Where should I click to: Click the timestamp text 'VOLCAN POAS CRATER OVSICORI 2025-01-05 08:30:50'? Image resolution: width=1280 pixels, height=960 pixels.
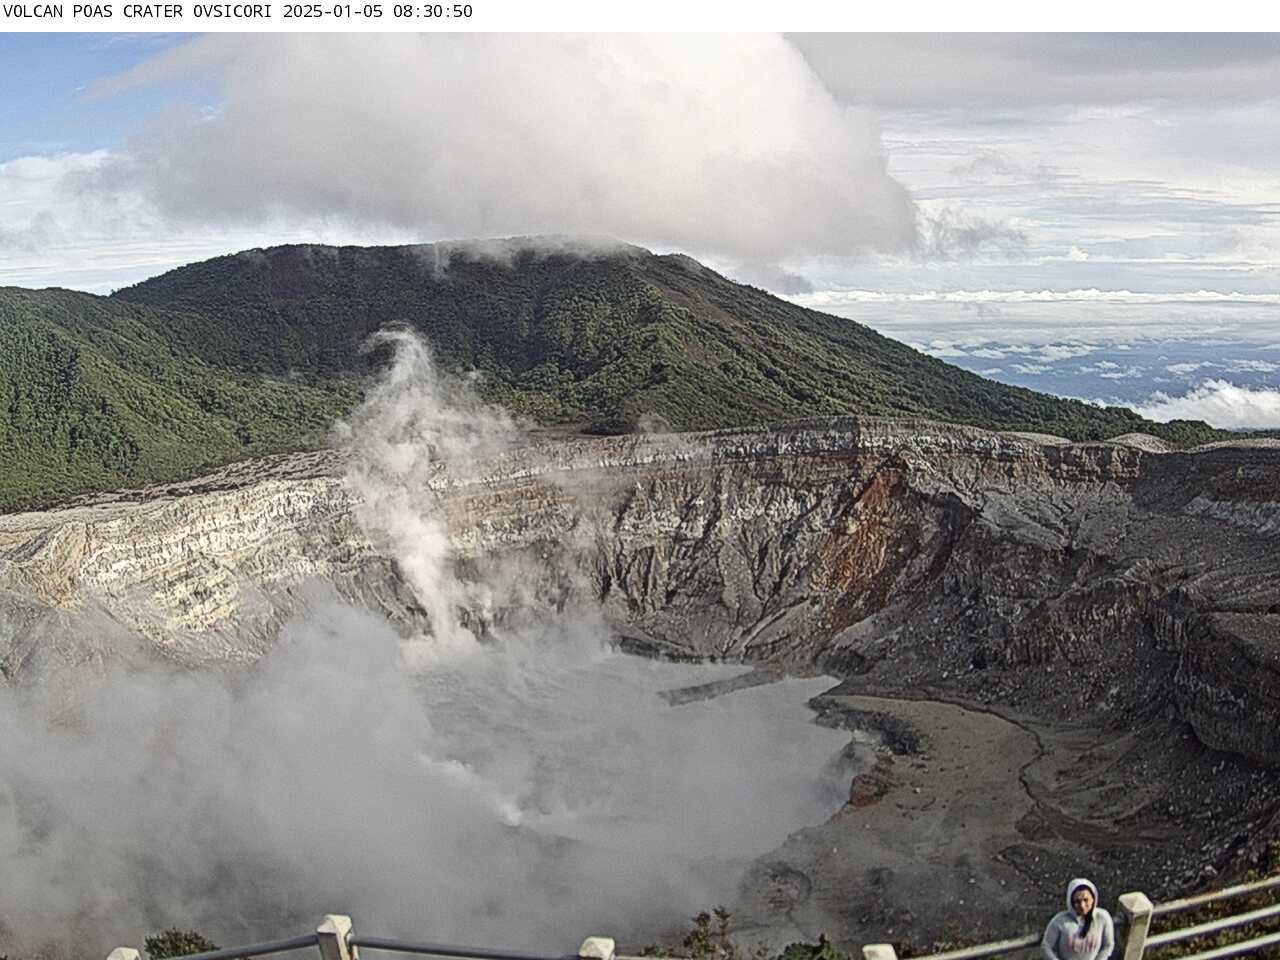click(x=237, y=12)
